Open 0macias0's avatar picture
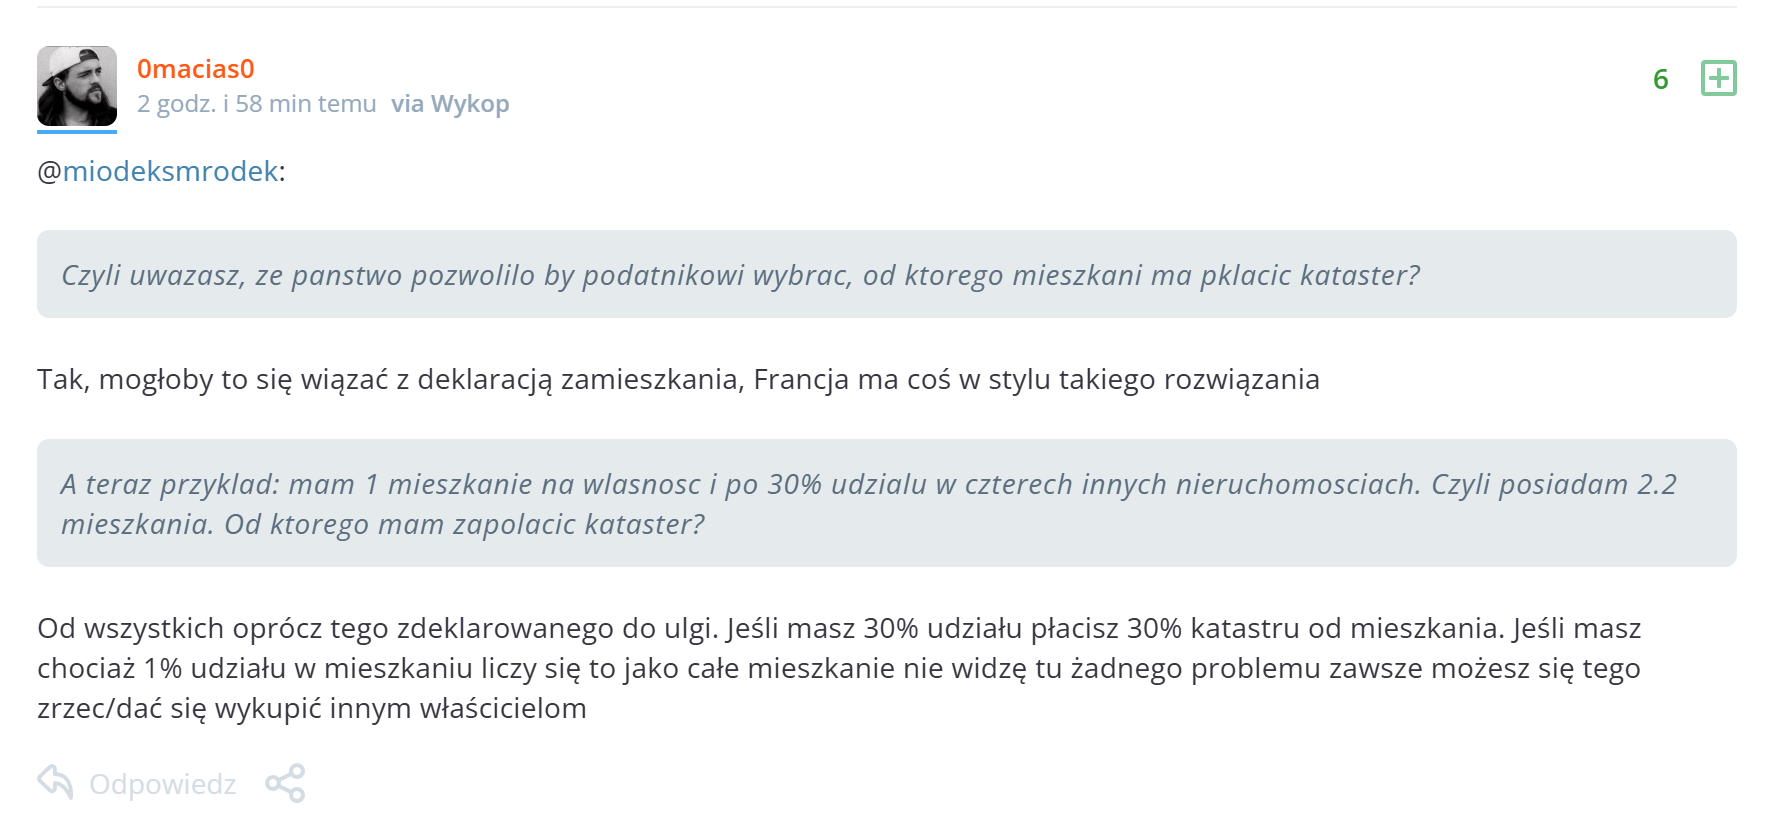 77,86
